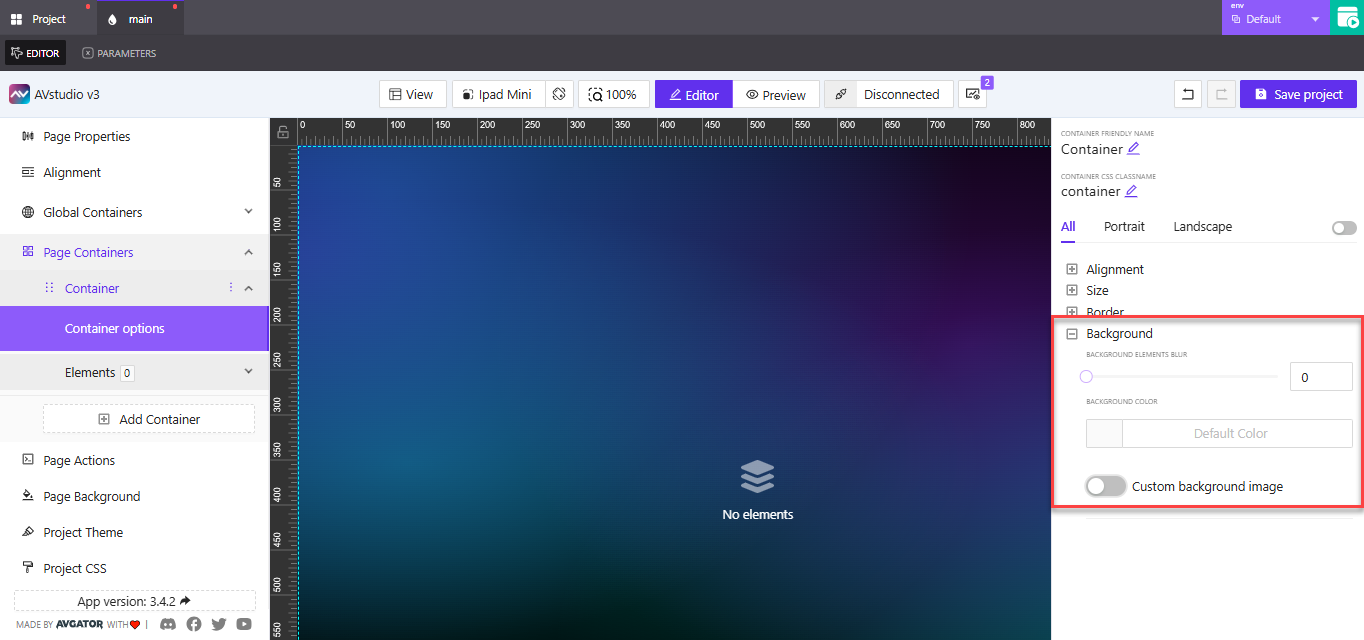
Task: Open the Discord icon in the footer
Action: coord(167,624)
